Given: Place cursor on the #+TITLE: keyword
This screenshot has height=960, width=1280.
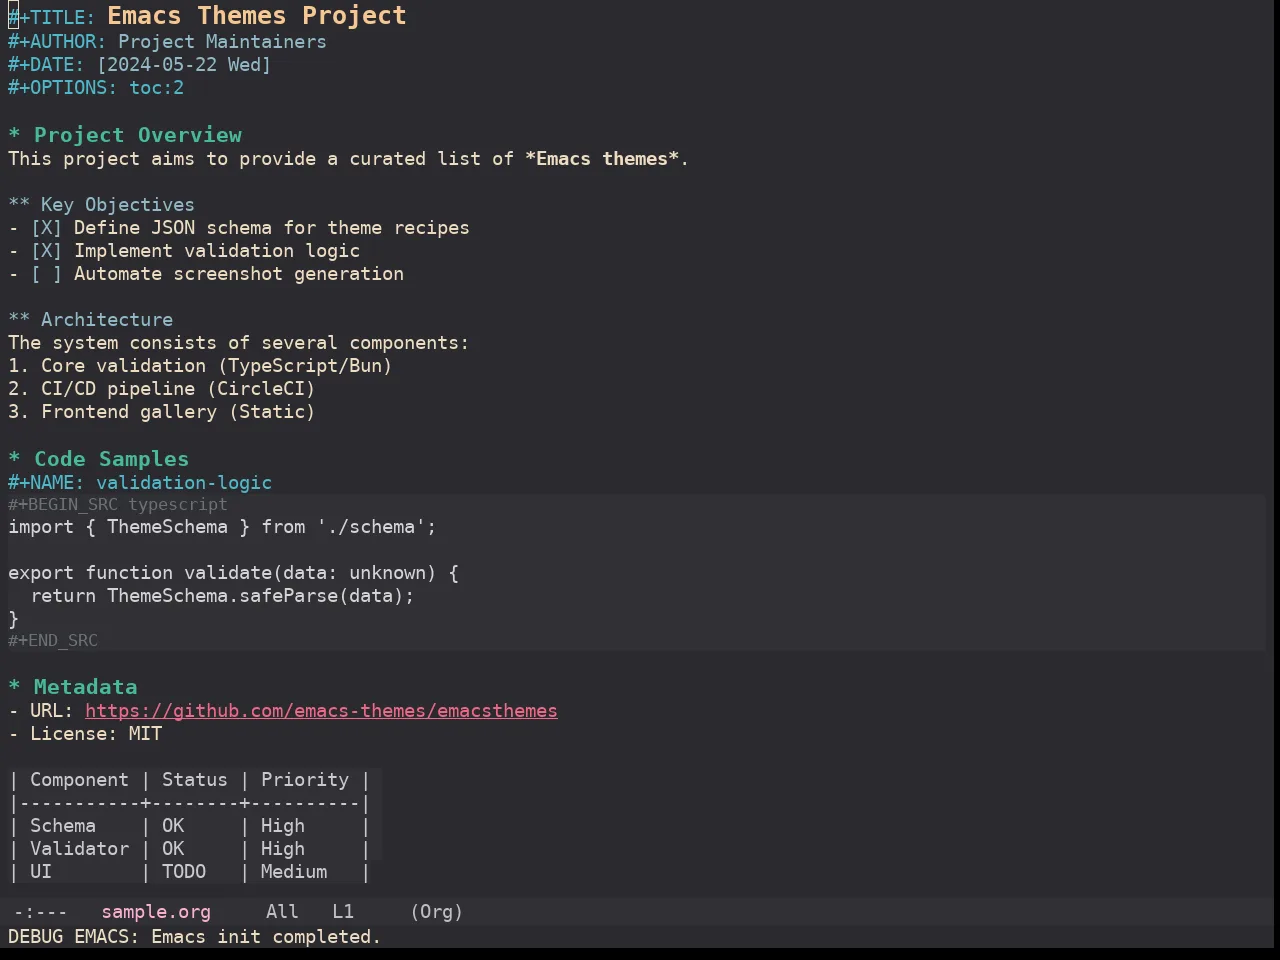Looking at the screenshot, I should click(52, 17).
